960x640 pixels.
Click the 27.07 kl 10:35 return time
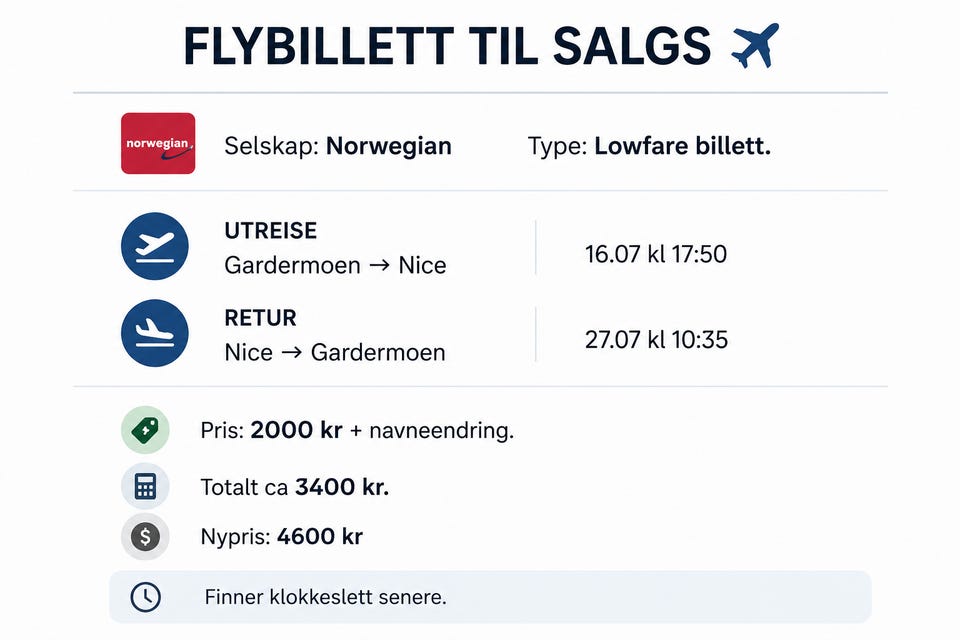coord(656,340)
